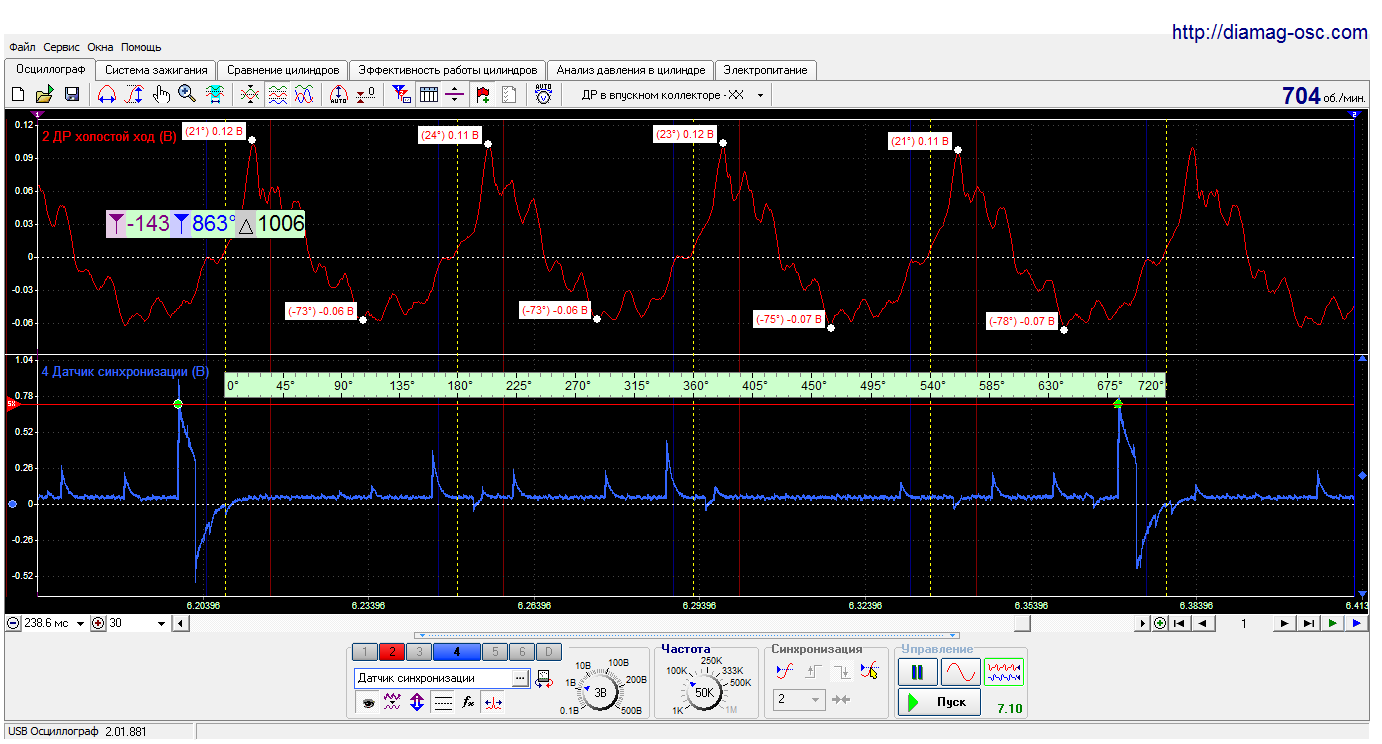The width and height of the screenshot is (1382, 744).
Task: Save recording with the floppy disk icon
Action: pyautogui.click(x=72, y=95)
